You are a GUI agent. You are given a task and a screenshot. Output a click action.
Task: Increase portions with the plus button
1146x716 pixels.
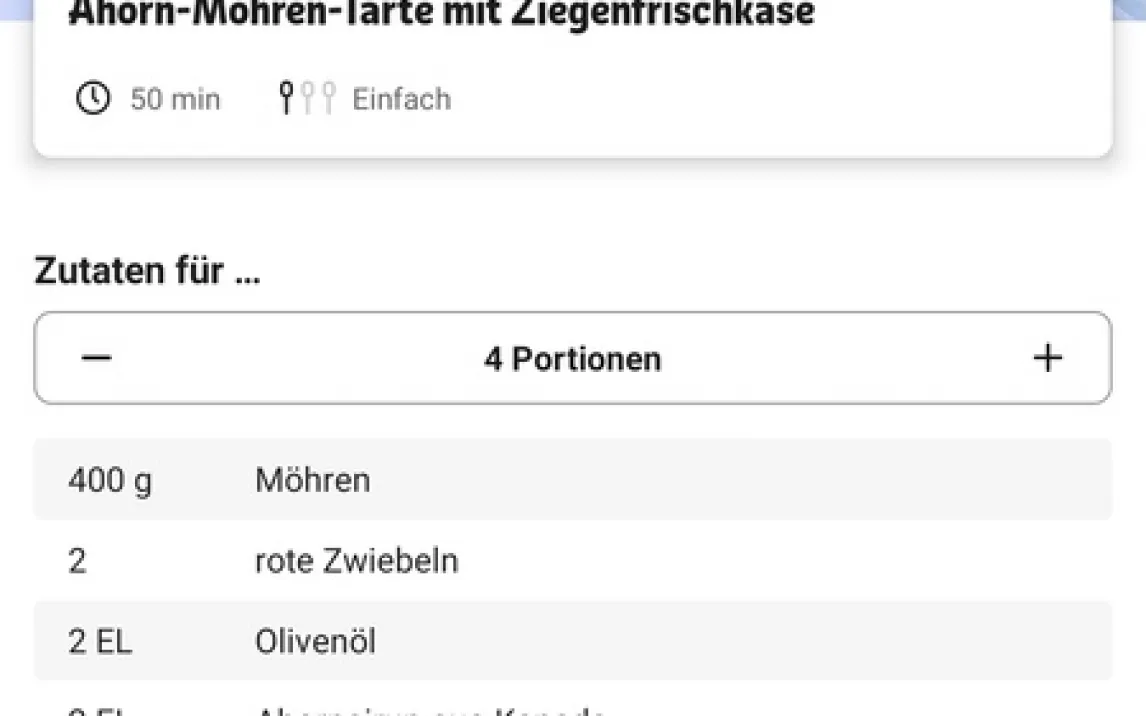point(1047,358)
